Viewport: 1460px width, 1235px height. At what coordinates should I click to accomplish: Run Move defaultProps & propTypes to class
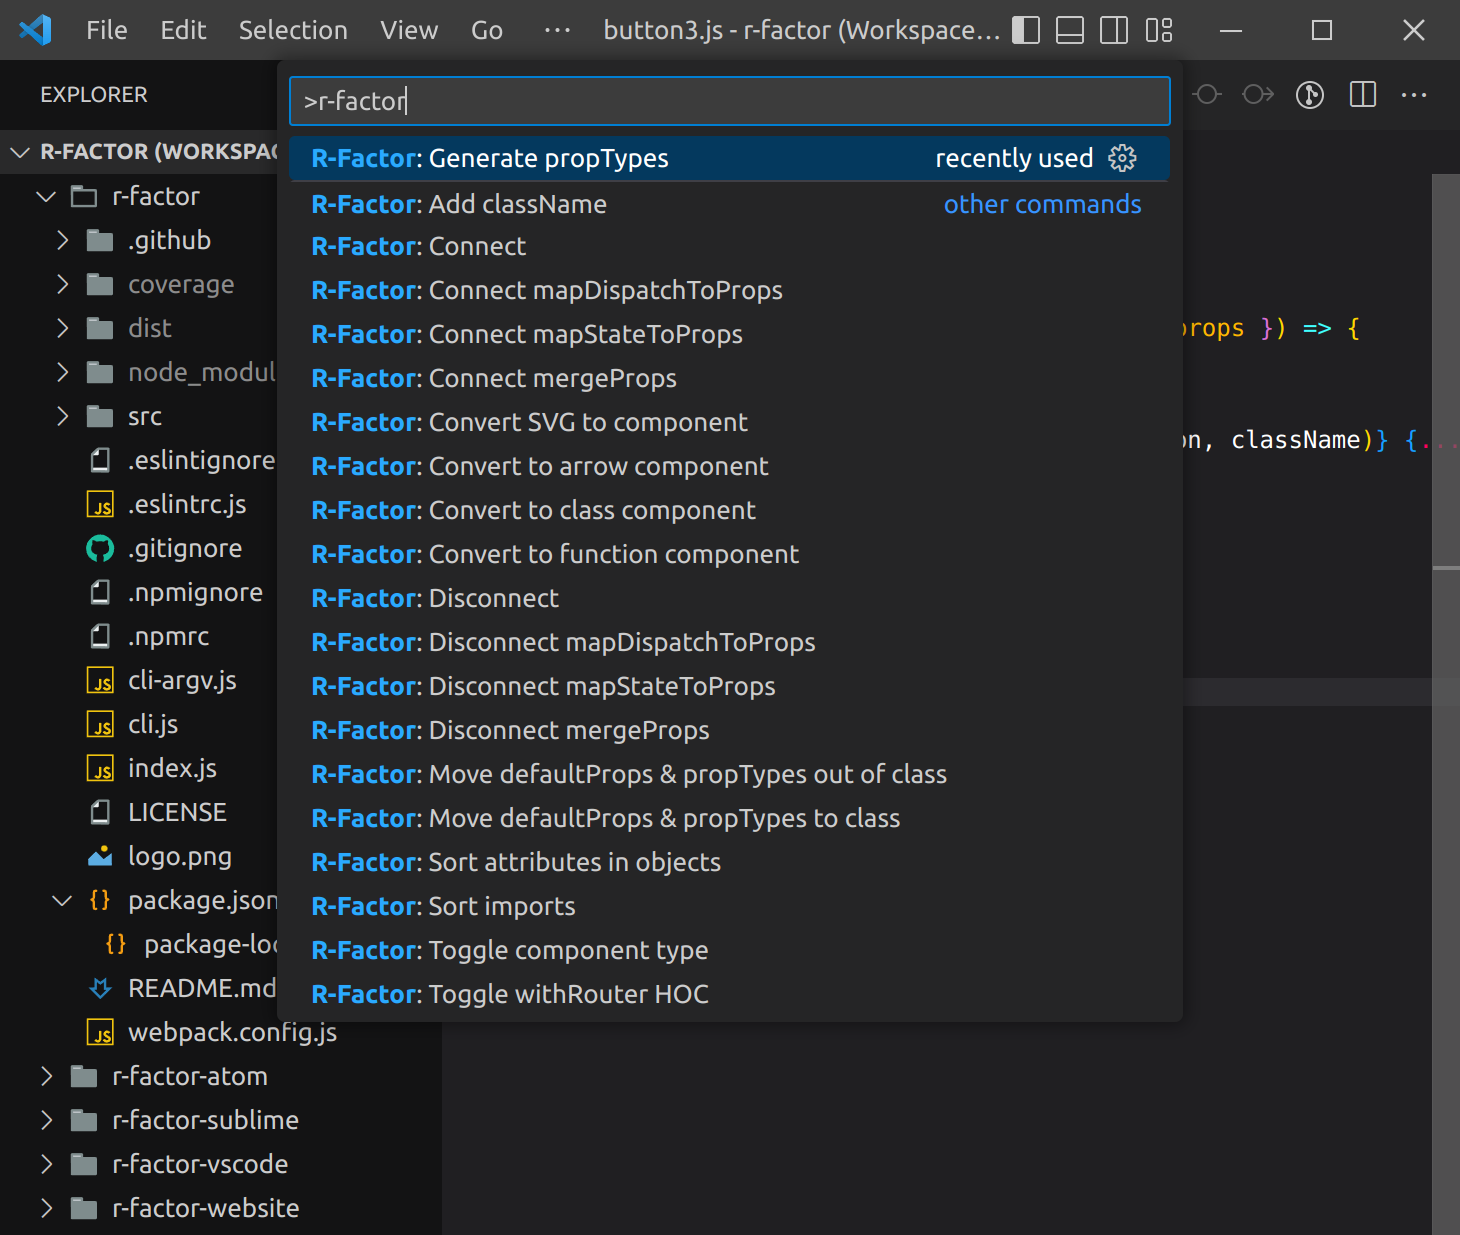pyautogui.click(x=729, y=818)
